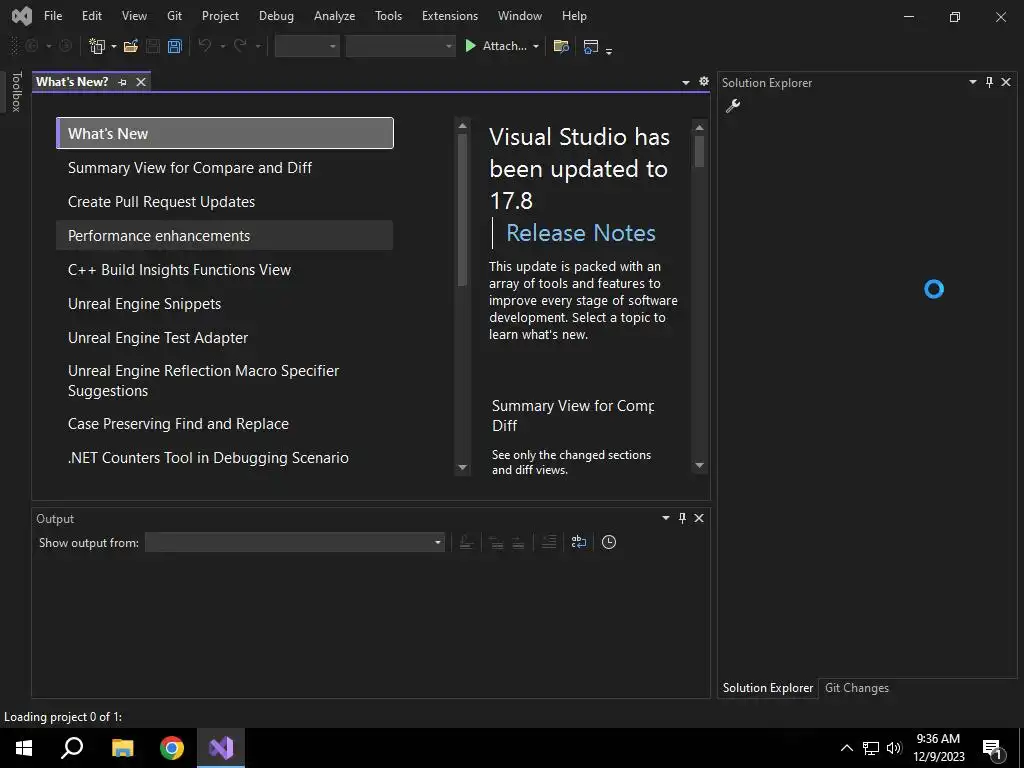Image resolution: width=1024 pixels, height=768 pixels.
Task: Select Create Pull Request Updates topic
Action: point(225,202)
